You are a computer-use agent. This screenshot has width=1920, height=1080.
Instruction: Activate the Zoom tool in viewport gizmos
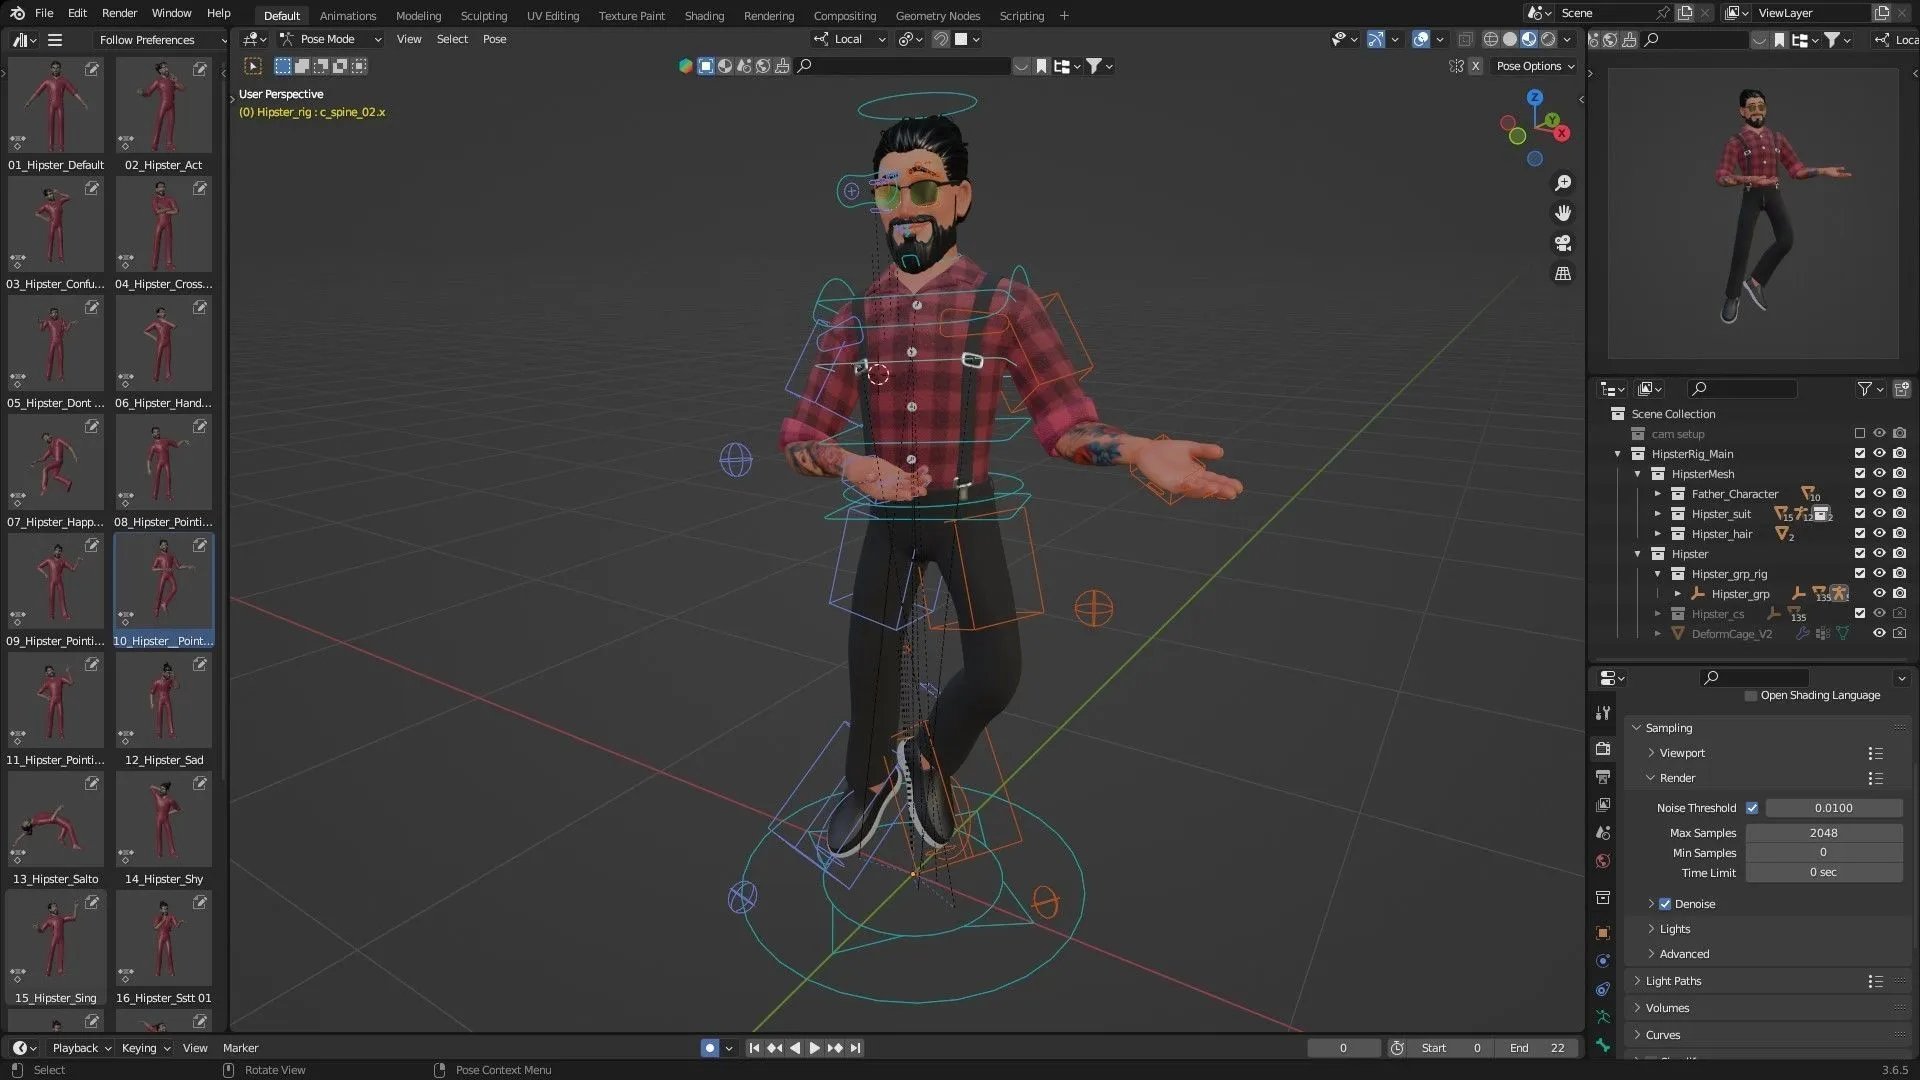point(1563,182)
